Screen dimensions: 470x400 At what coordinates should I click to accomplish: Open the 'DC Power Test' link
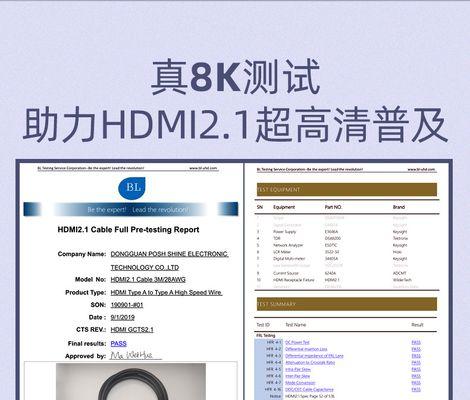click(297, 342)
